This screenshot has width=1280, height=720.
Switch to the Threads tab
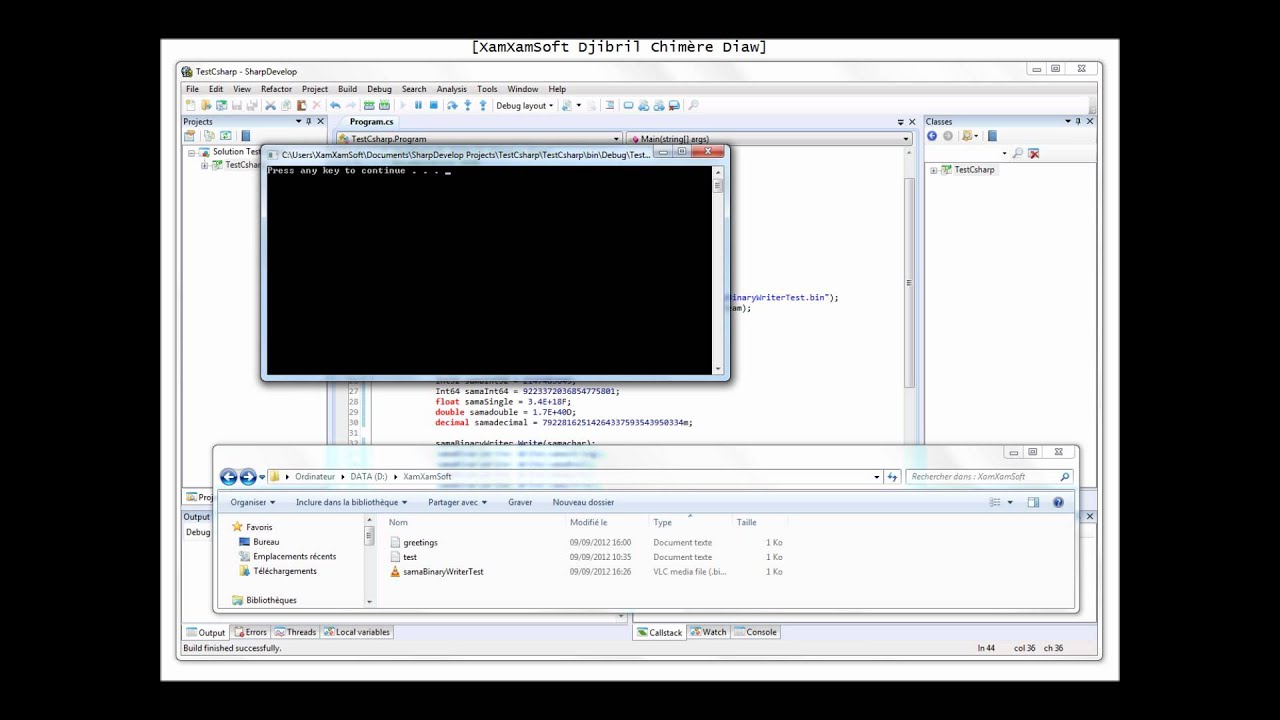295,632
